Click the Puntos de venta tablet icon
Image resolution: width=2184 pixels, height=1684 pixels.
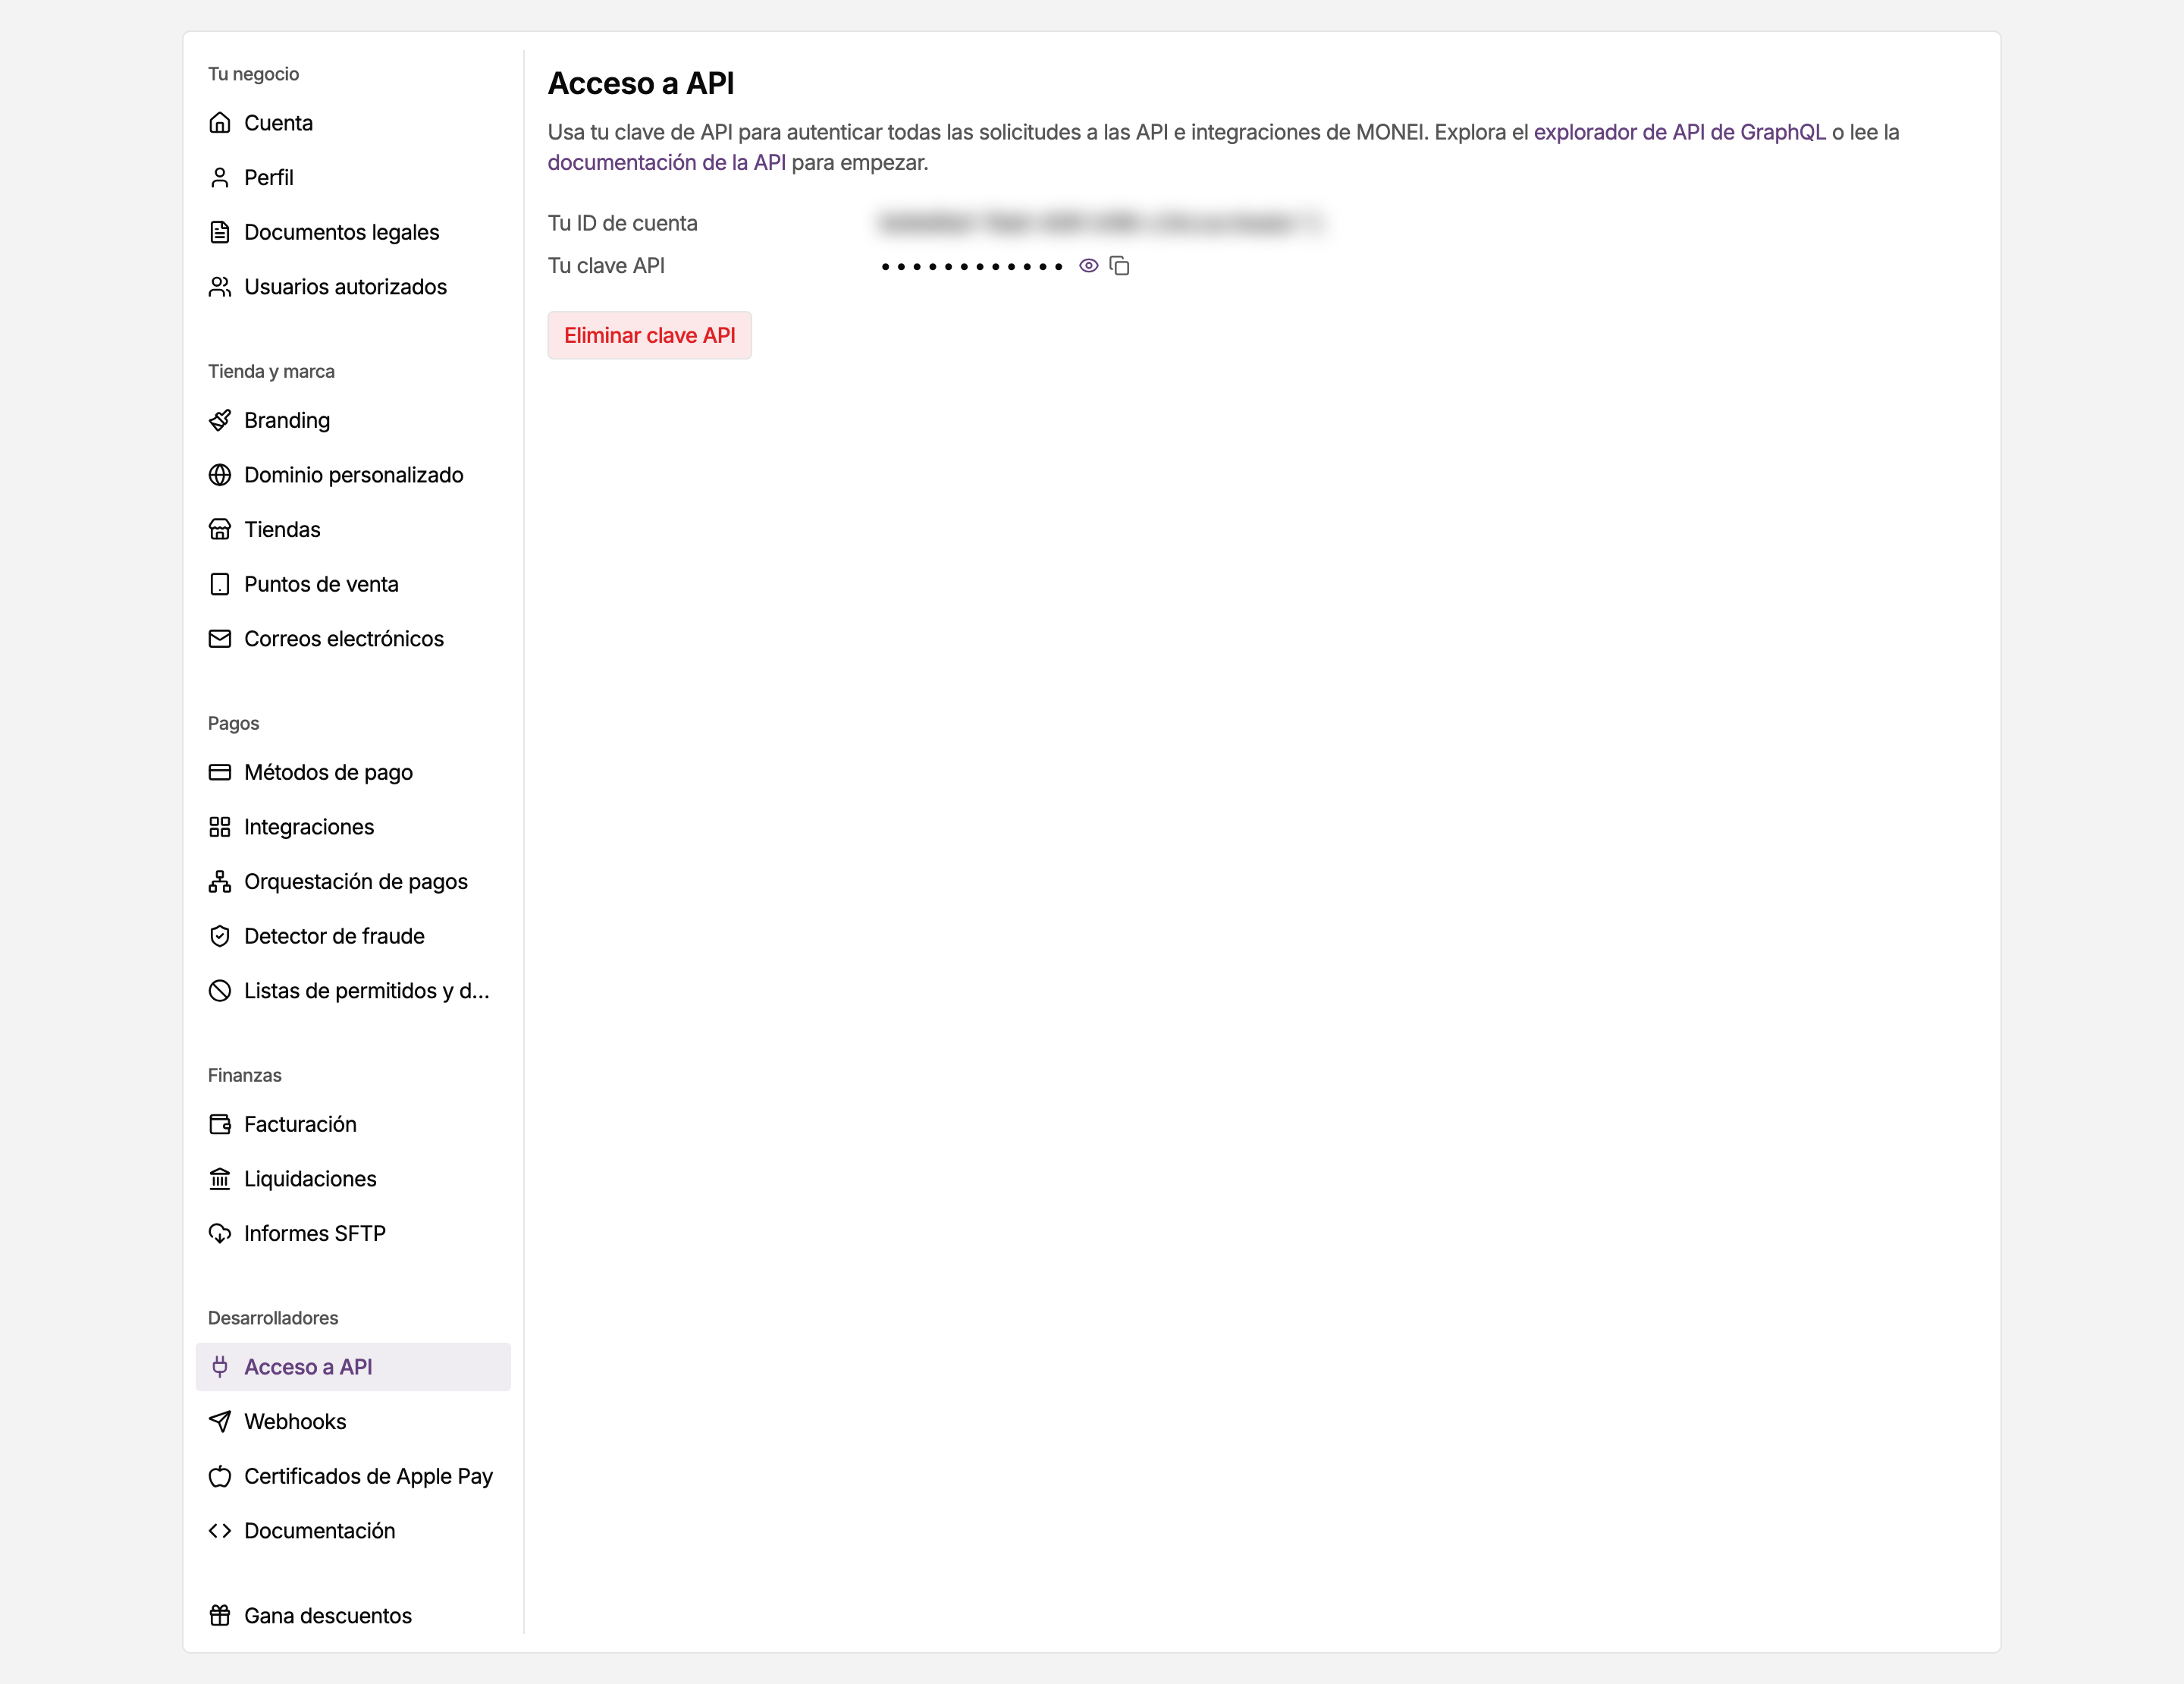(220, 584)
